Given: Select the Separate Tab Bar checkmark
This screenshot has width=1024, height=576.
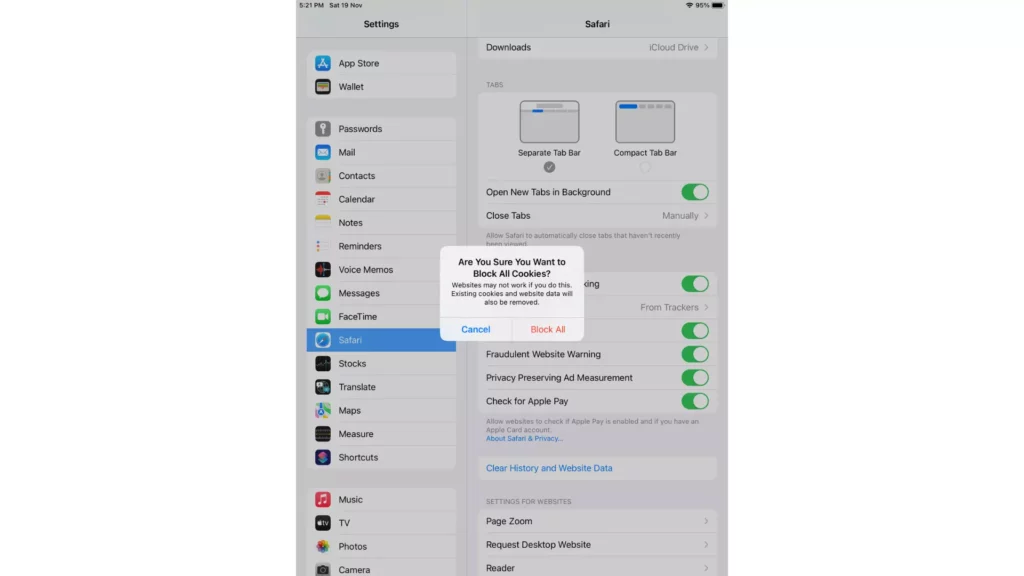Looking at the screenshot, I should [x=549, y=168].
